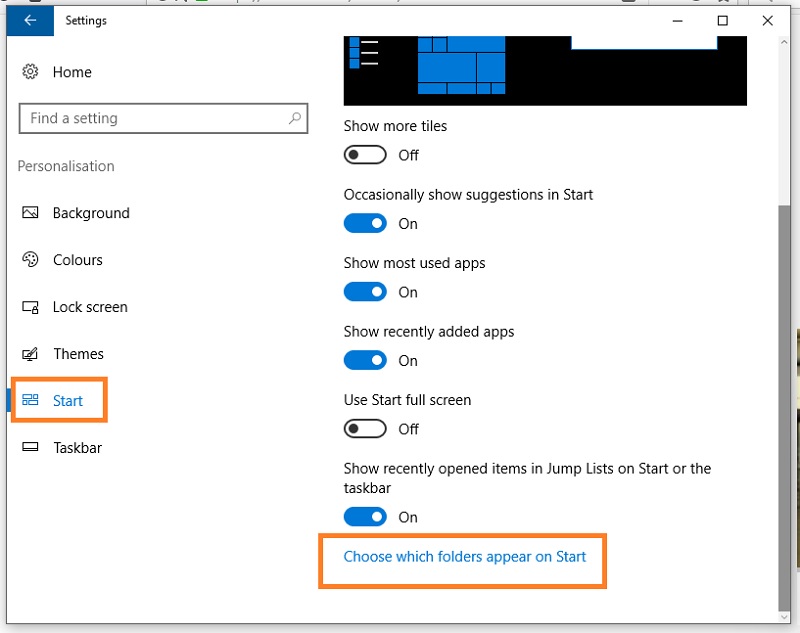Switch to the Taskbar settings page
This screenshot has height=633, width=800.
point(77,447)
